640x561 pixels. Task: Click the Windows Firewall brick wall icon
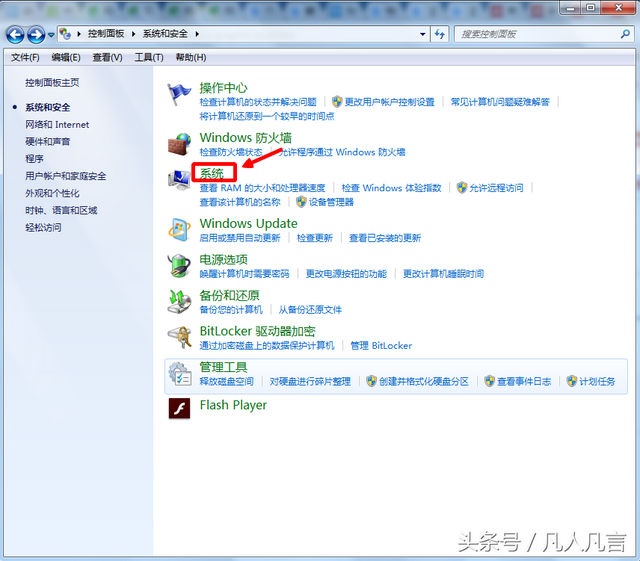[179, 144]
